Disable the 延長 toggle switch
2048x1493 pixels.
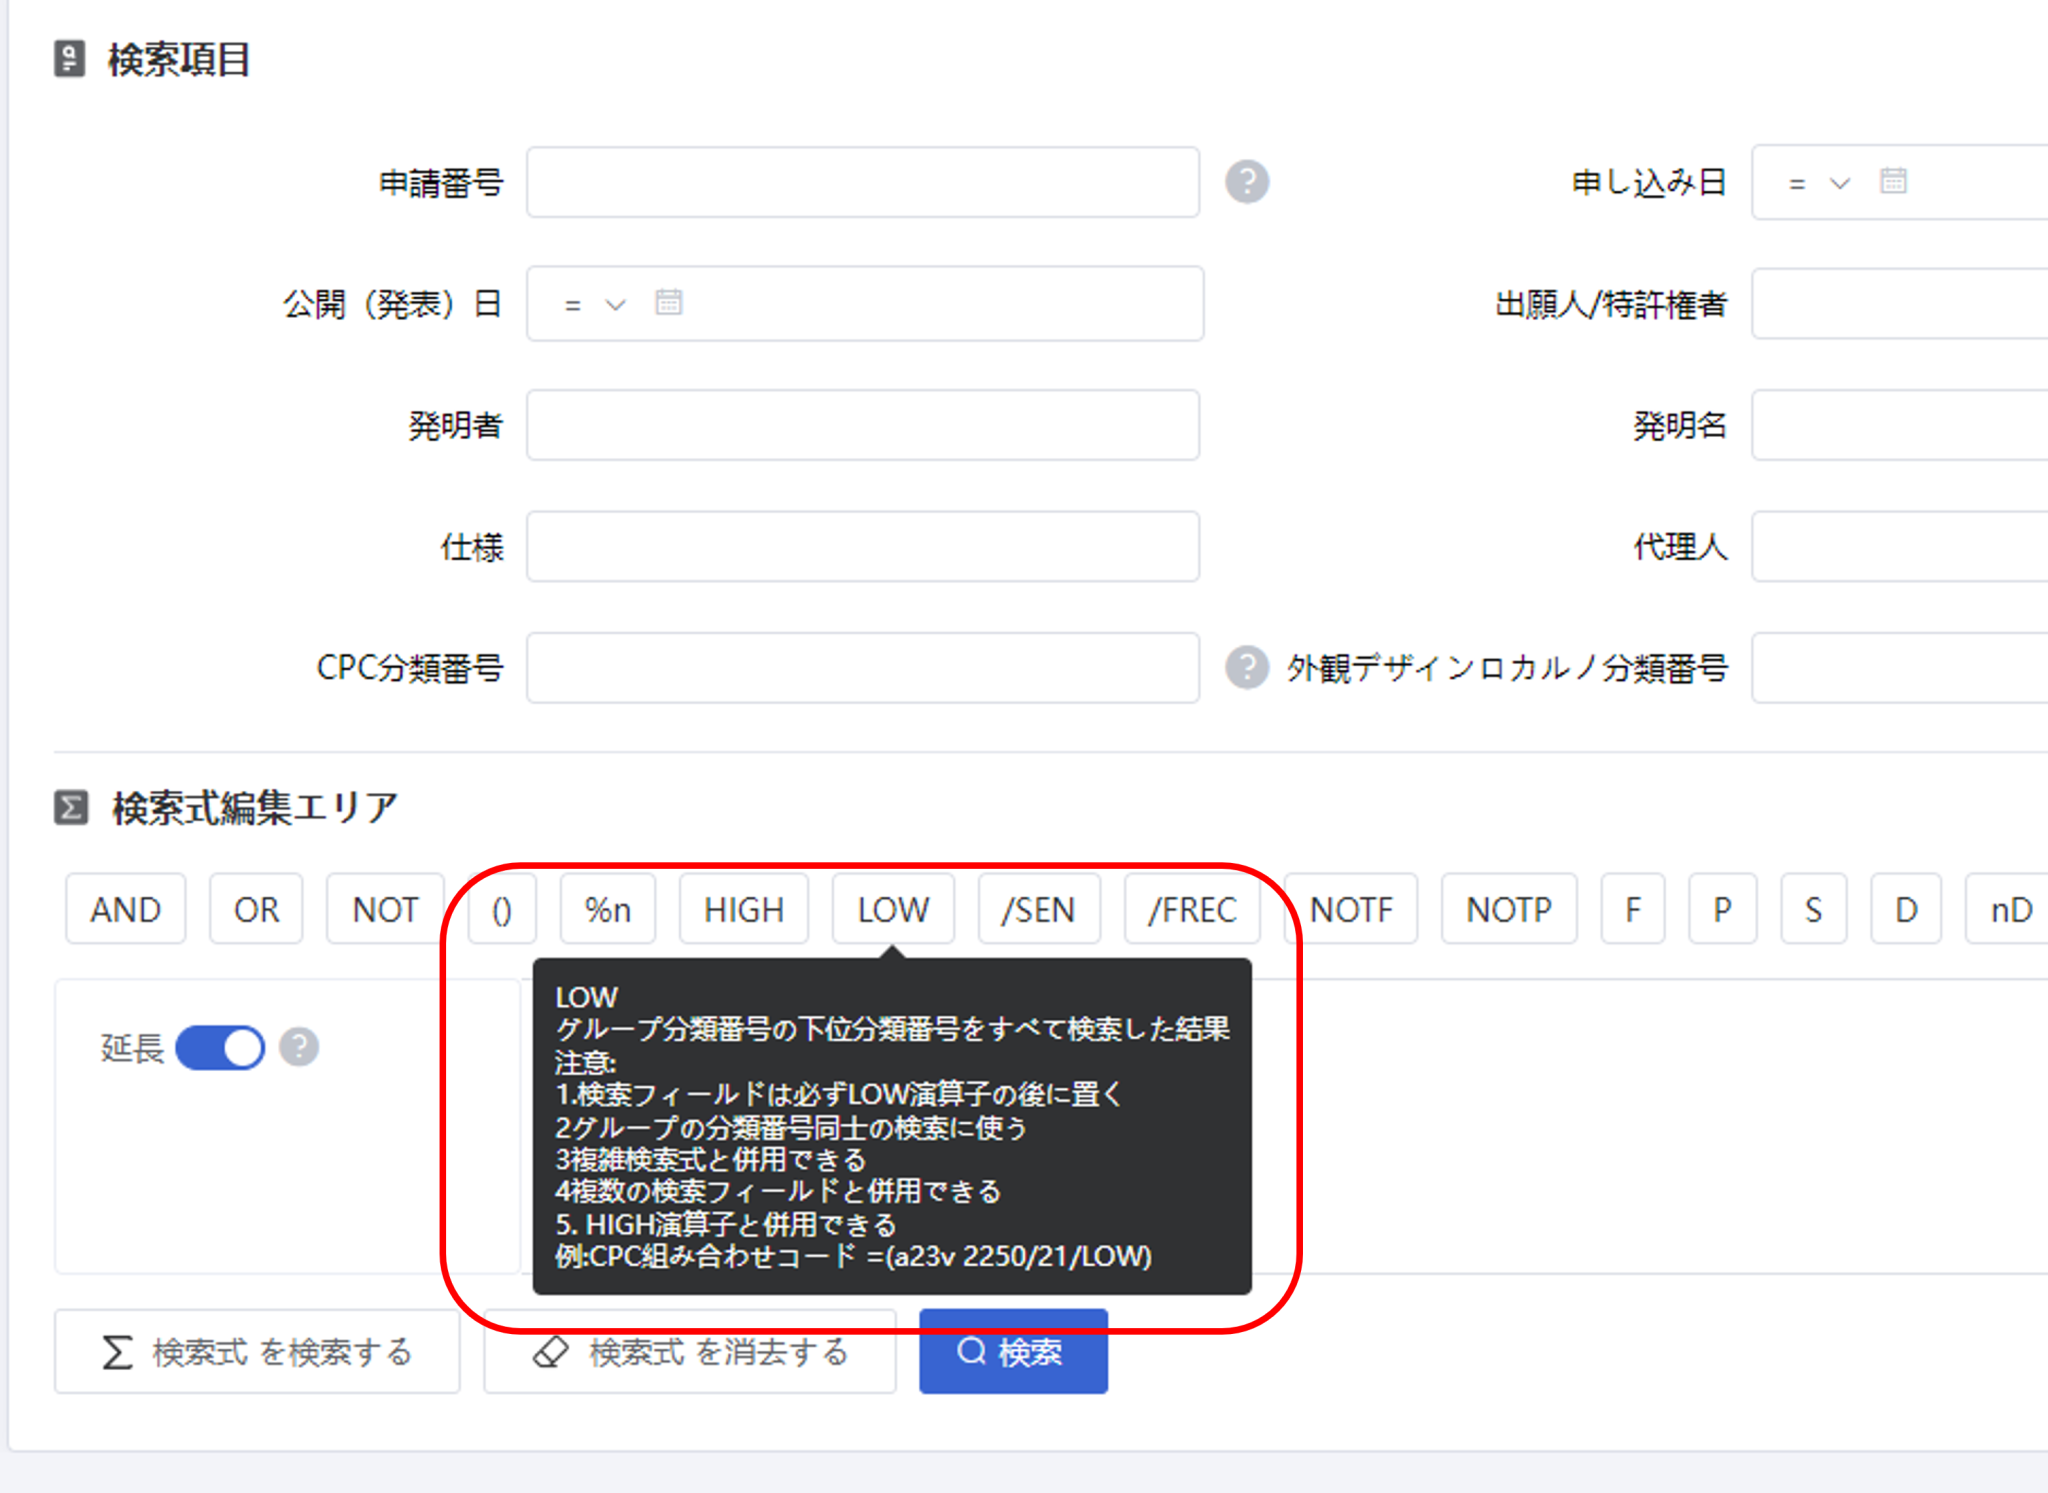tap(219, 1047)
